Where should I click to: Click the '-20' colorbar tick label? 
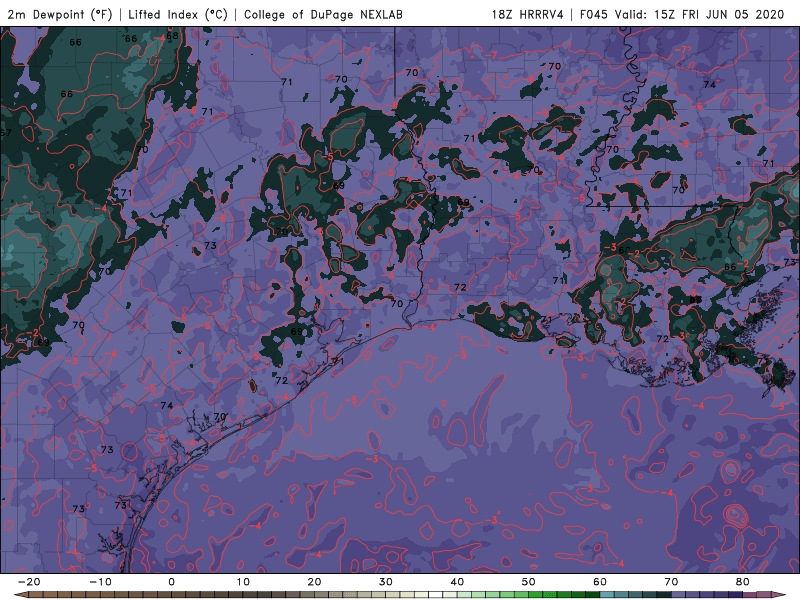[29, 582]
